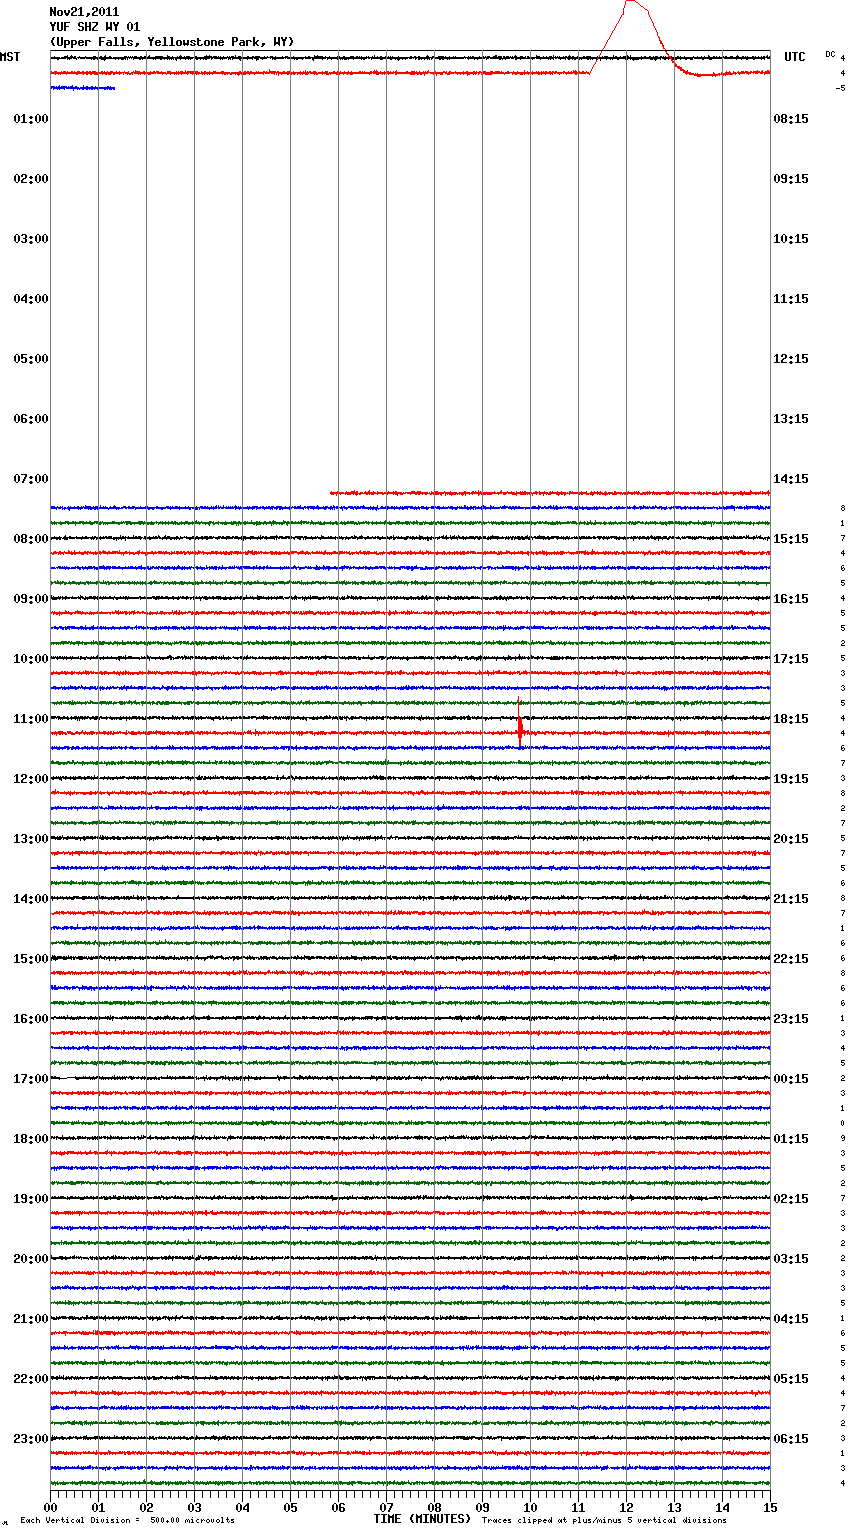The image size is (850, 1534).
Task: Click the 19:15 UTC time label
Action: pyautogui.click(x=791, y=779)
